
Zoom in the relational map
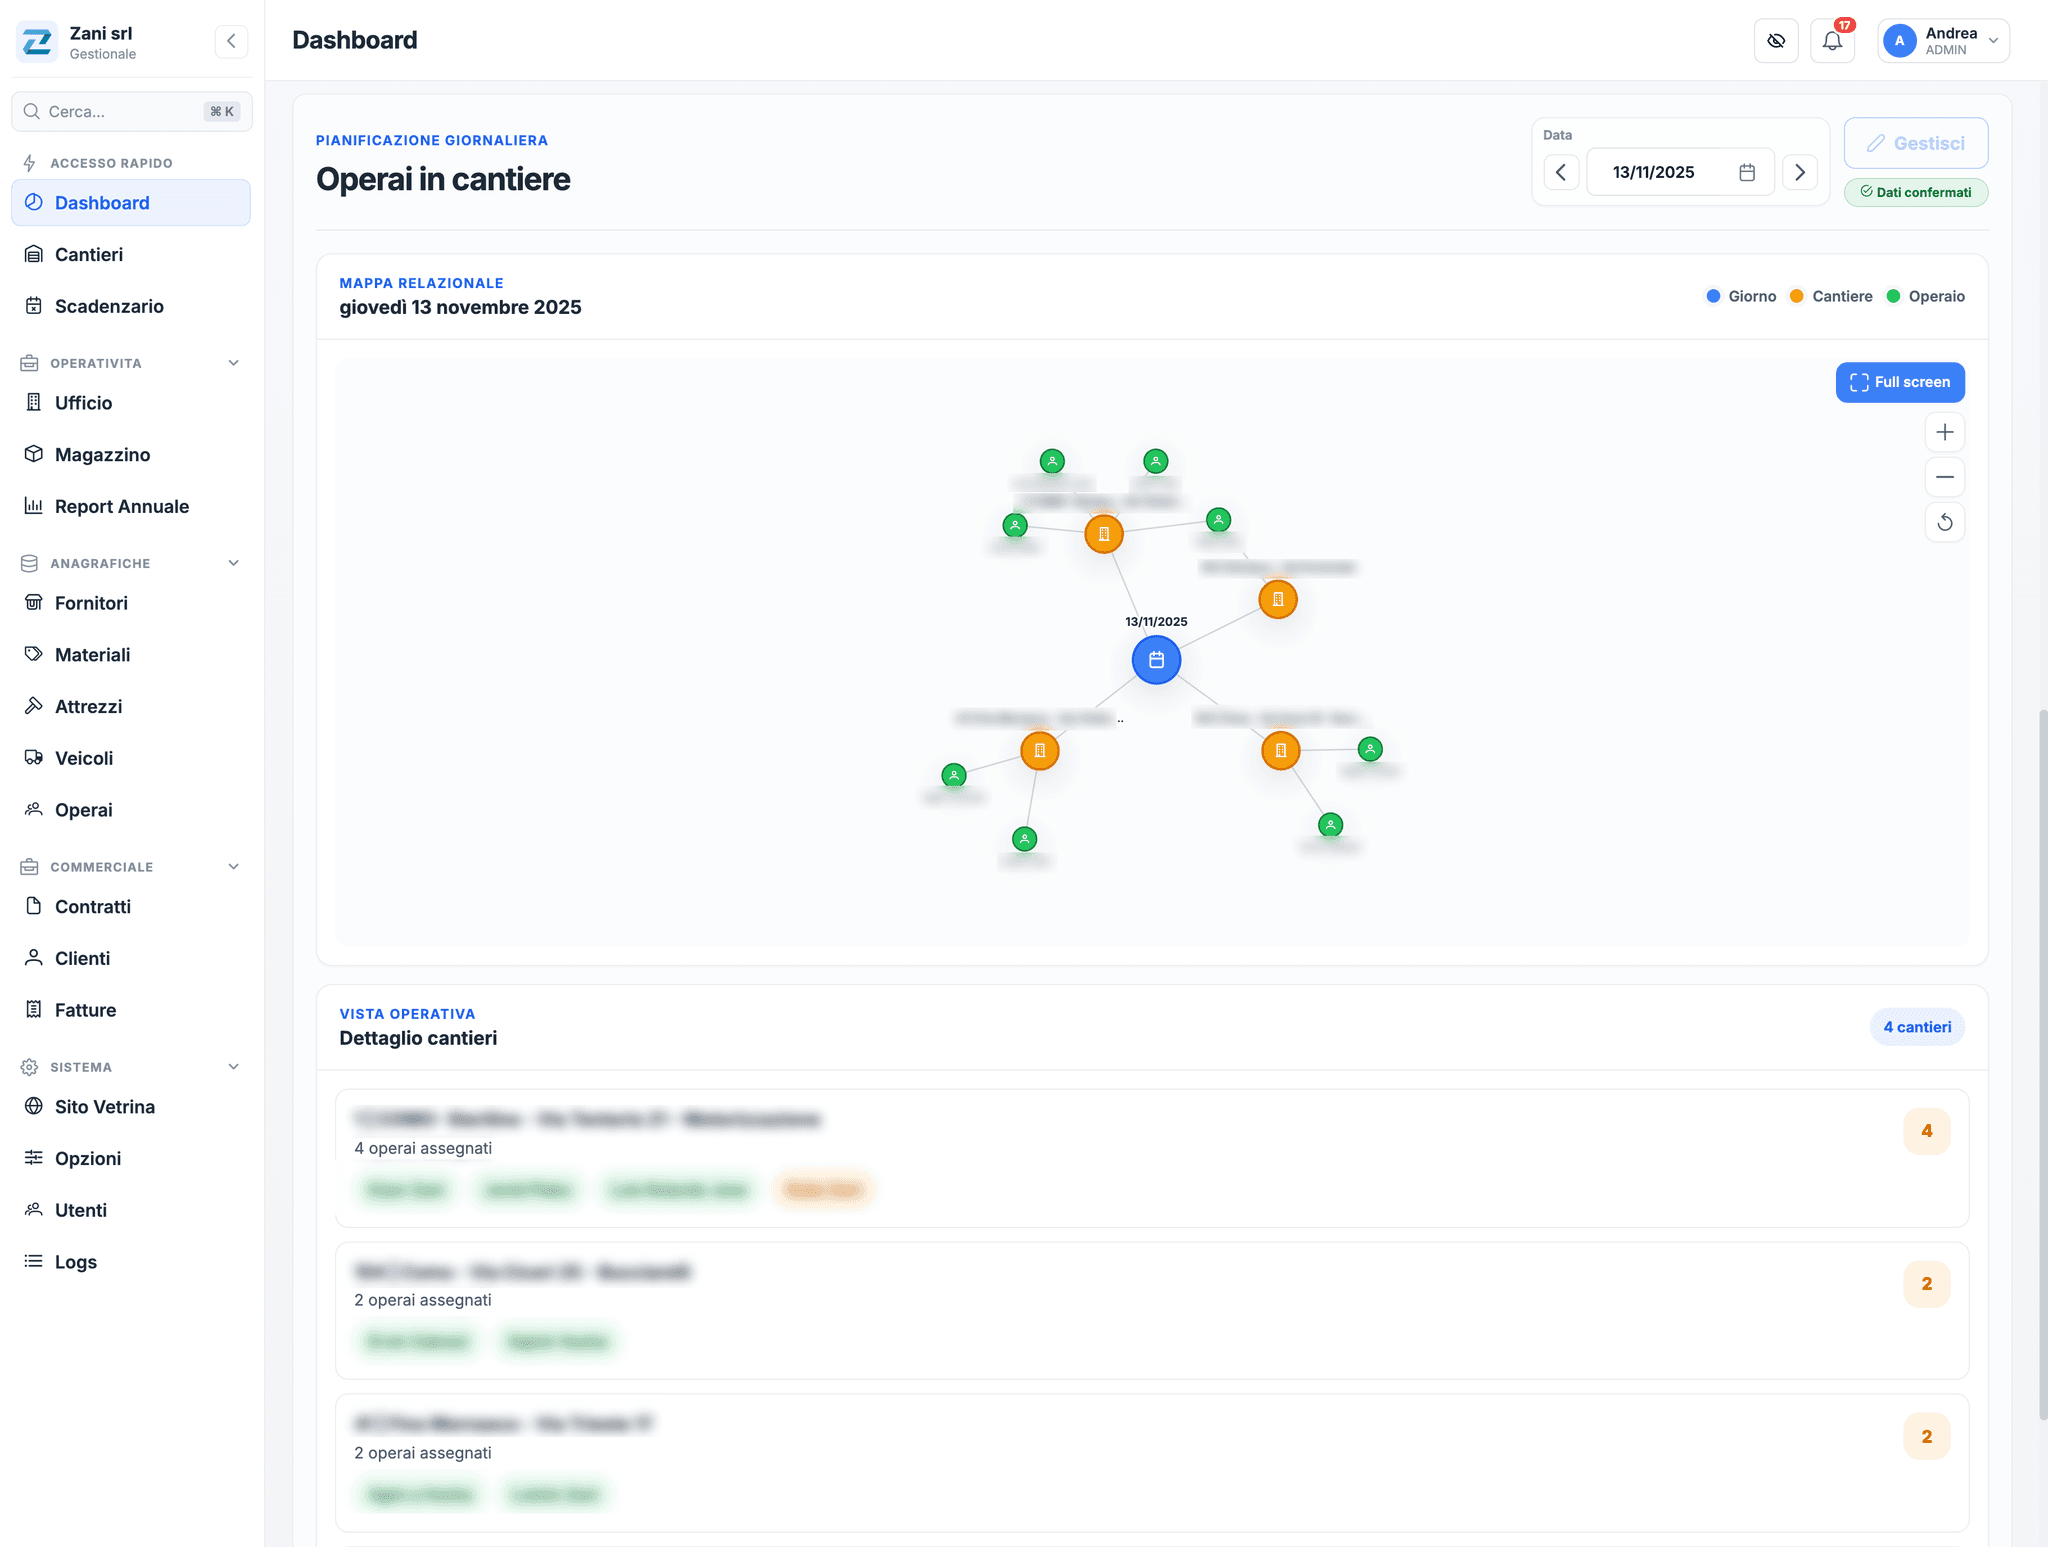click(1944, 432)
